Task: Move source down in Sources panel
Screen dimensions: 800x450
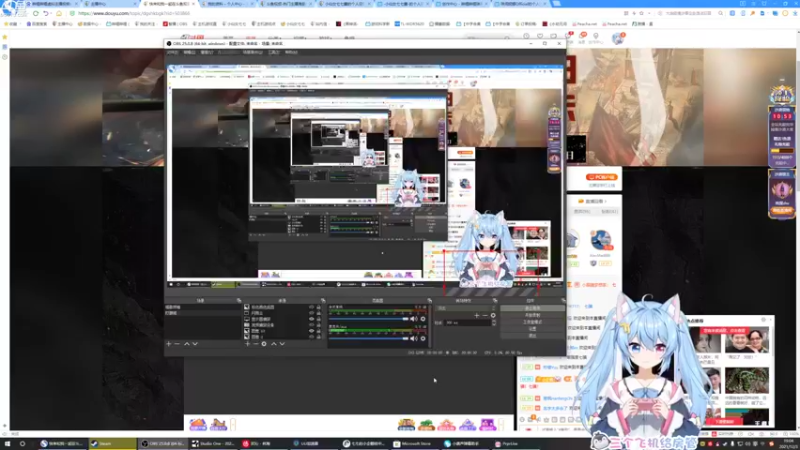Action: coord(282,344)
